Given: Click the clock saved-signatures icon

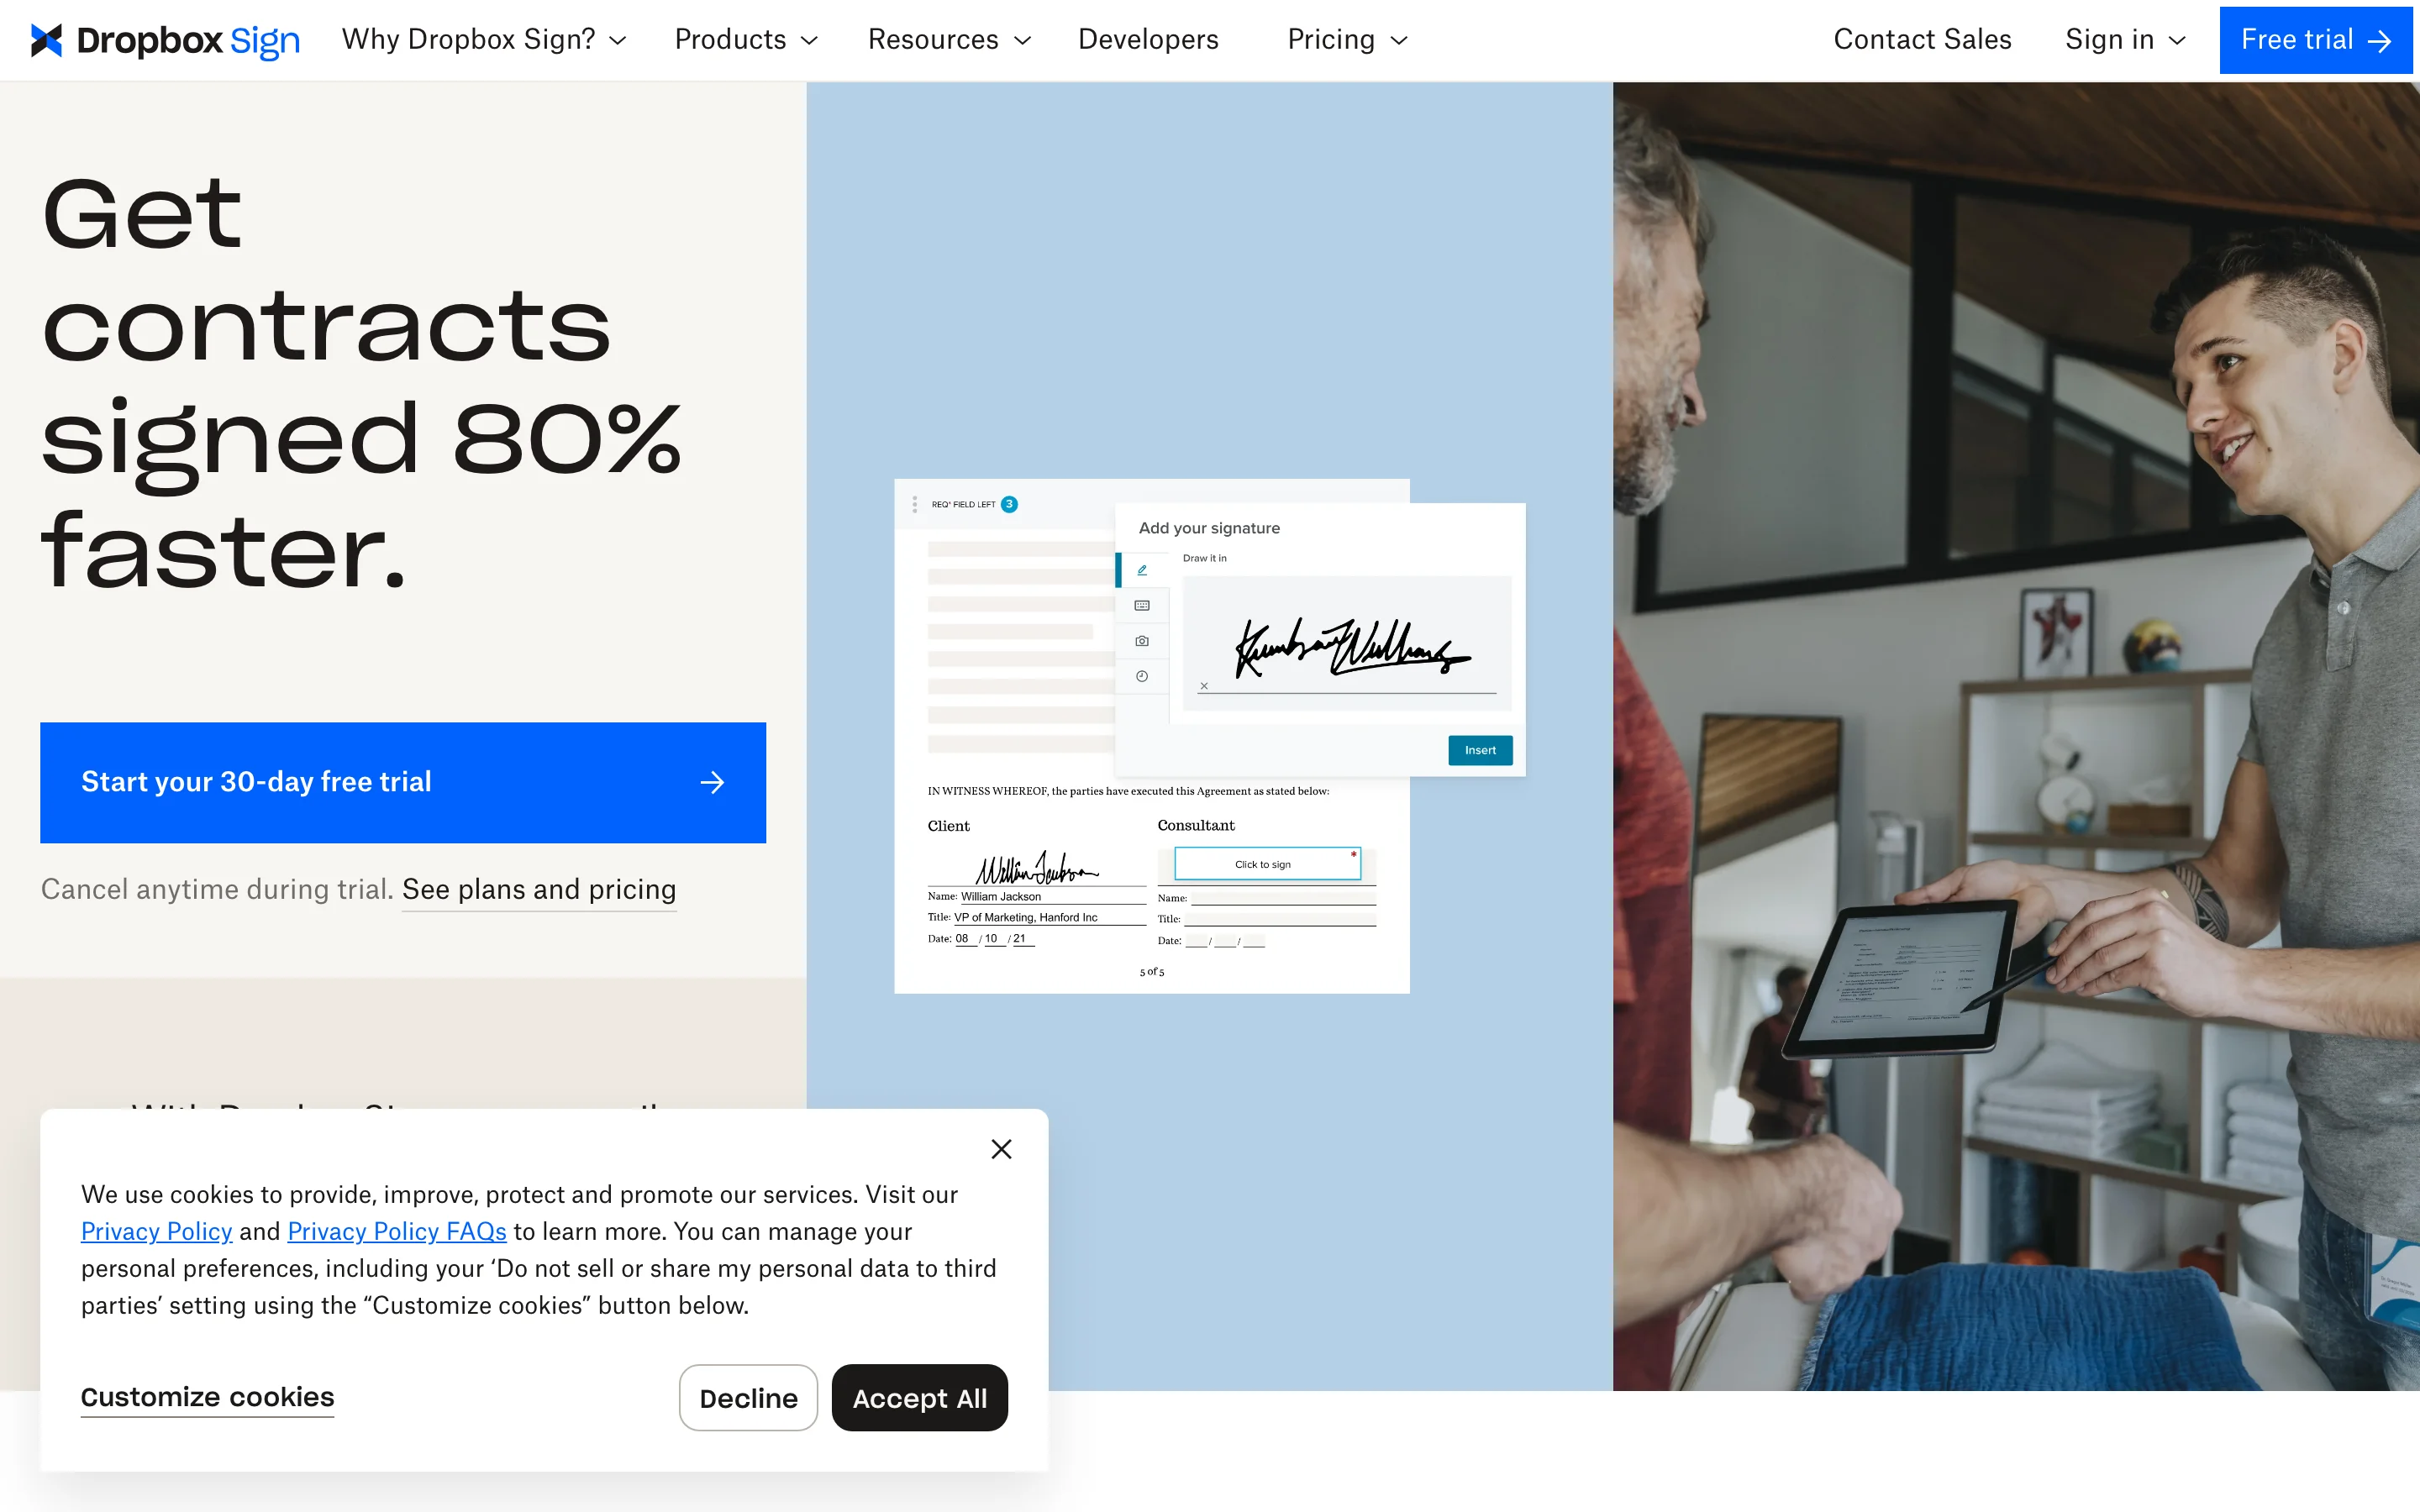Looking at the screenshot, I should click(1142, 677).
